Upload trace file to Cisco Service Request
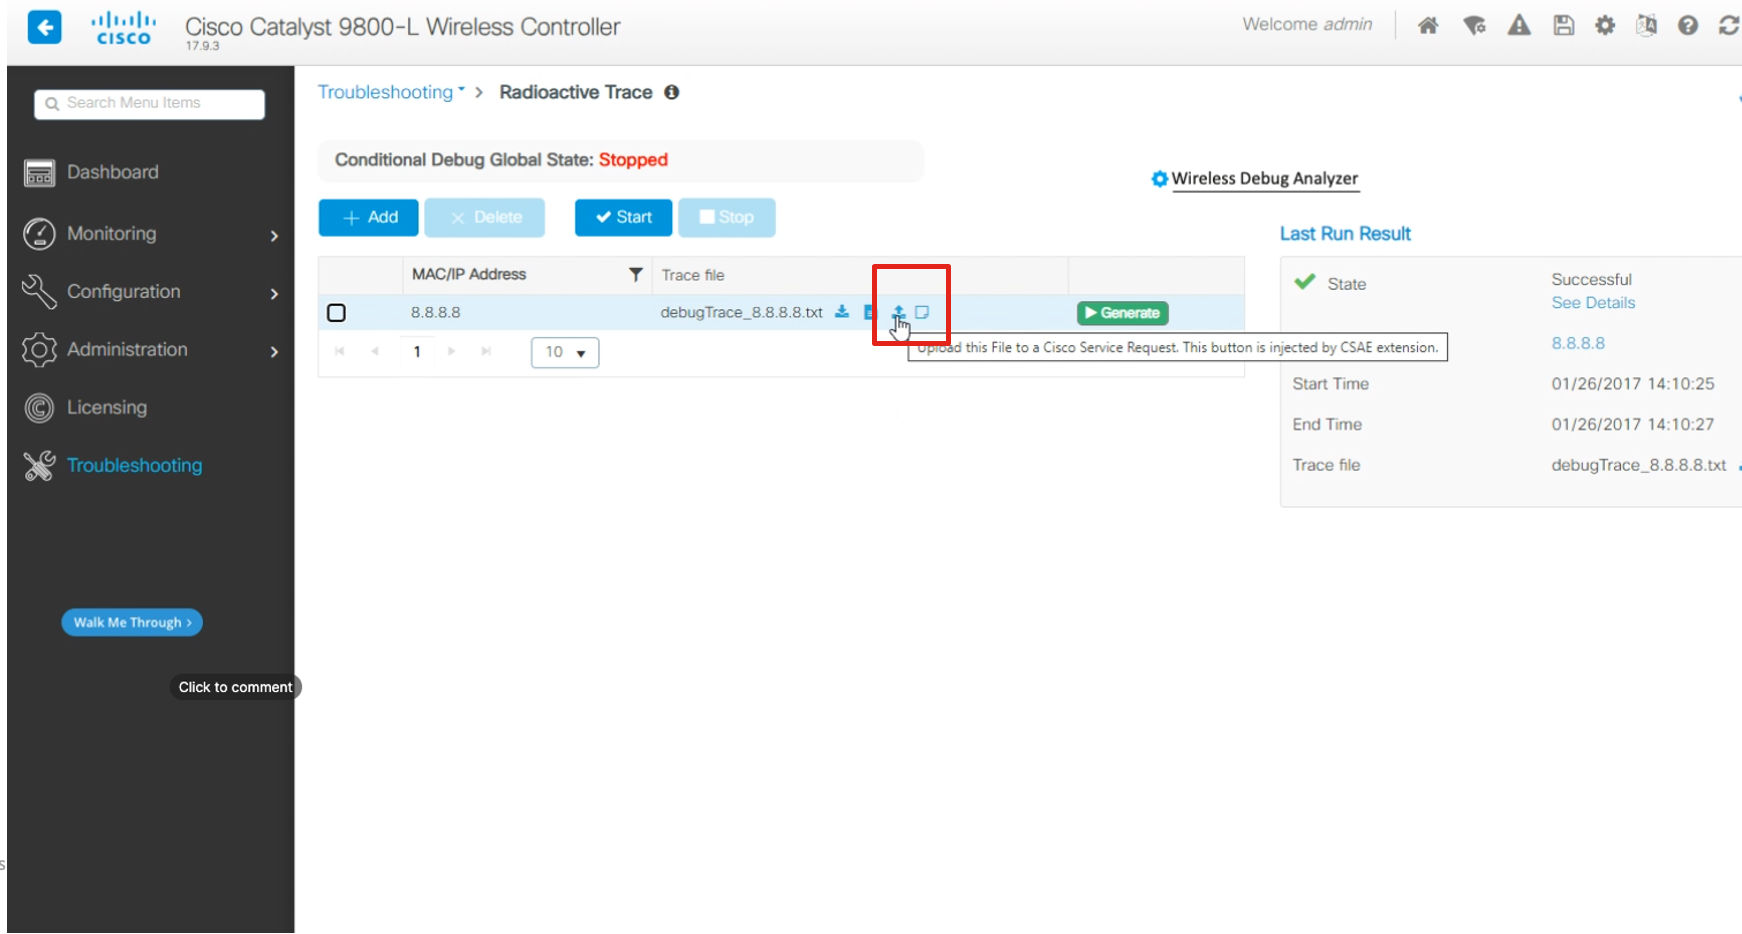Image resolution: width=1742 pixels, height=934 pixels. [x=898, y=312]
